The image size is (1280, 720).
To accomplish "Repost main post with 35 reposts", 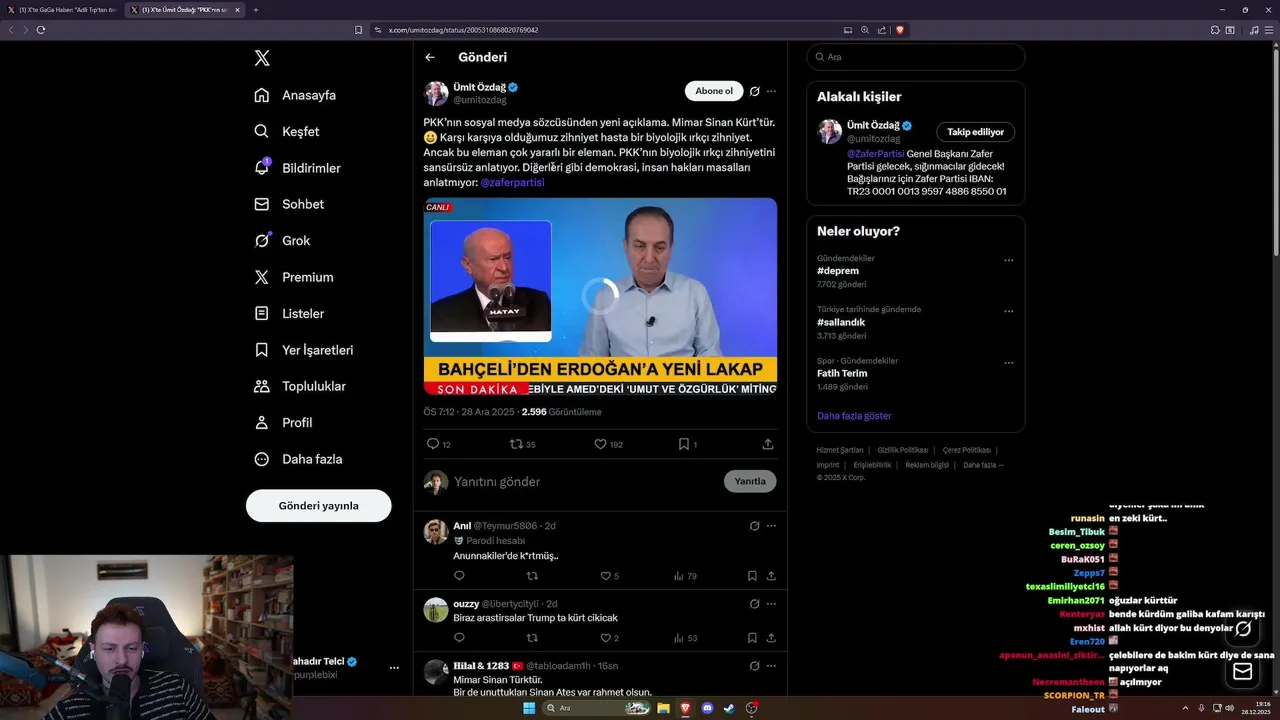I will tap(523, 444).
